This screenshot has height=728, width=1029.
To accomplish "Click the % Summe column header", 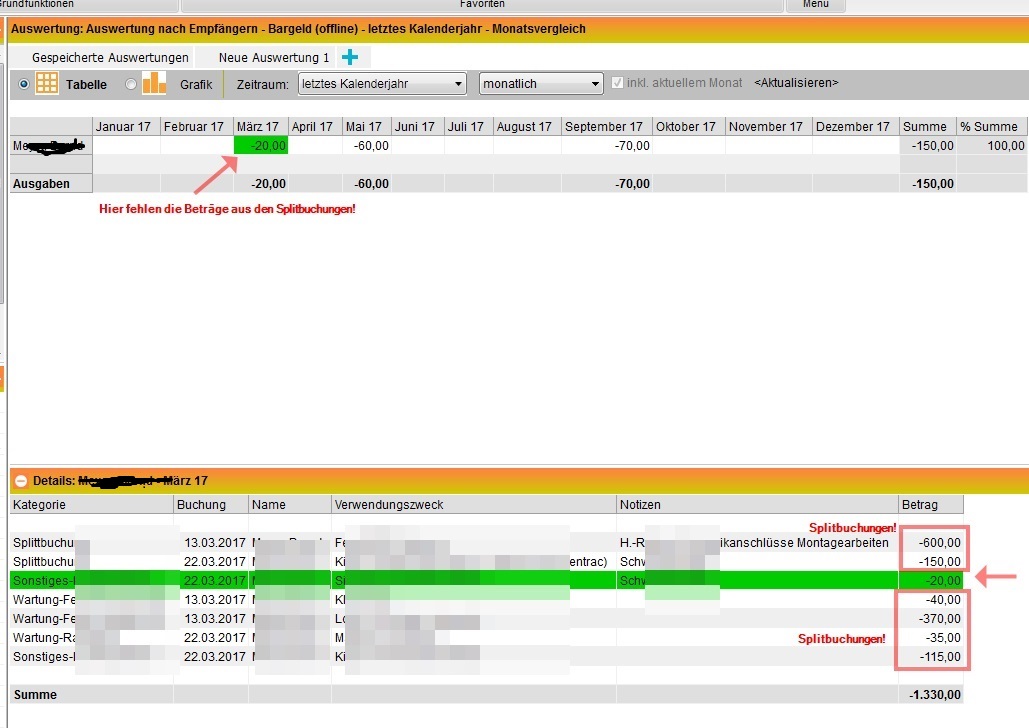I will (x=992, y=127).
